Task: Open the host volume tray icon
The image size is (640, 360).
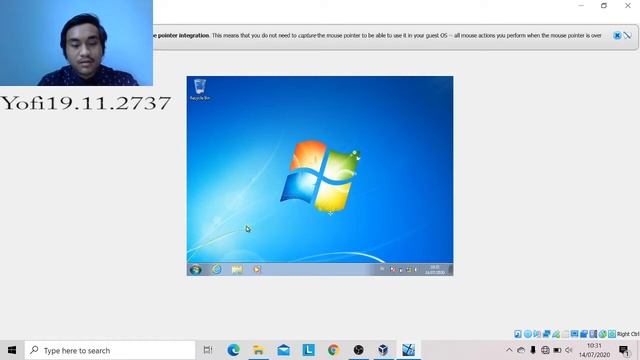Action: tap(569, 350)
